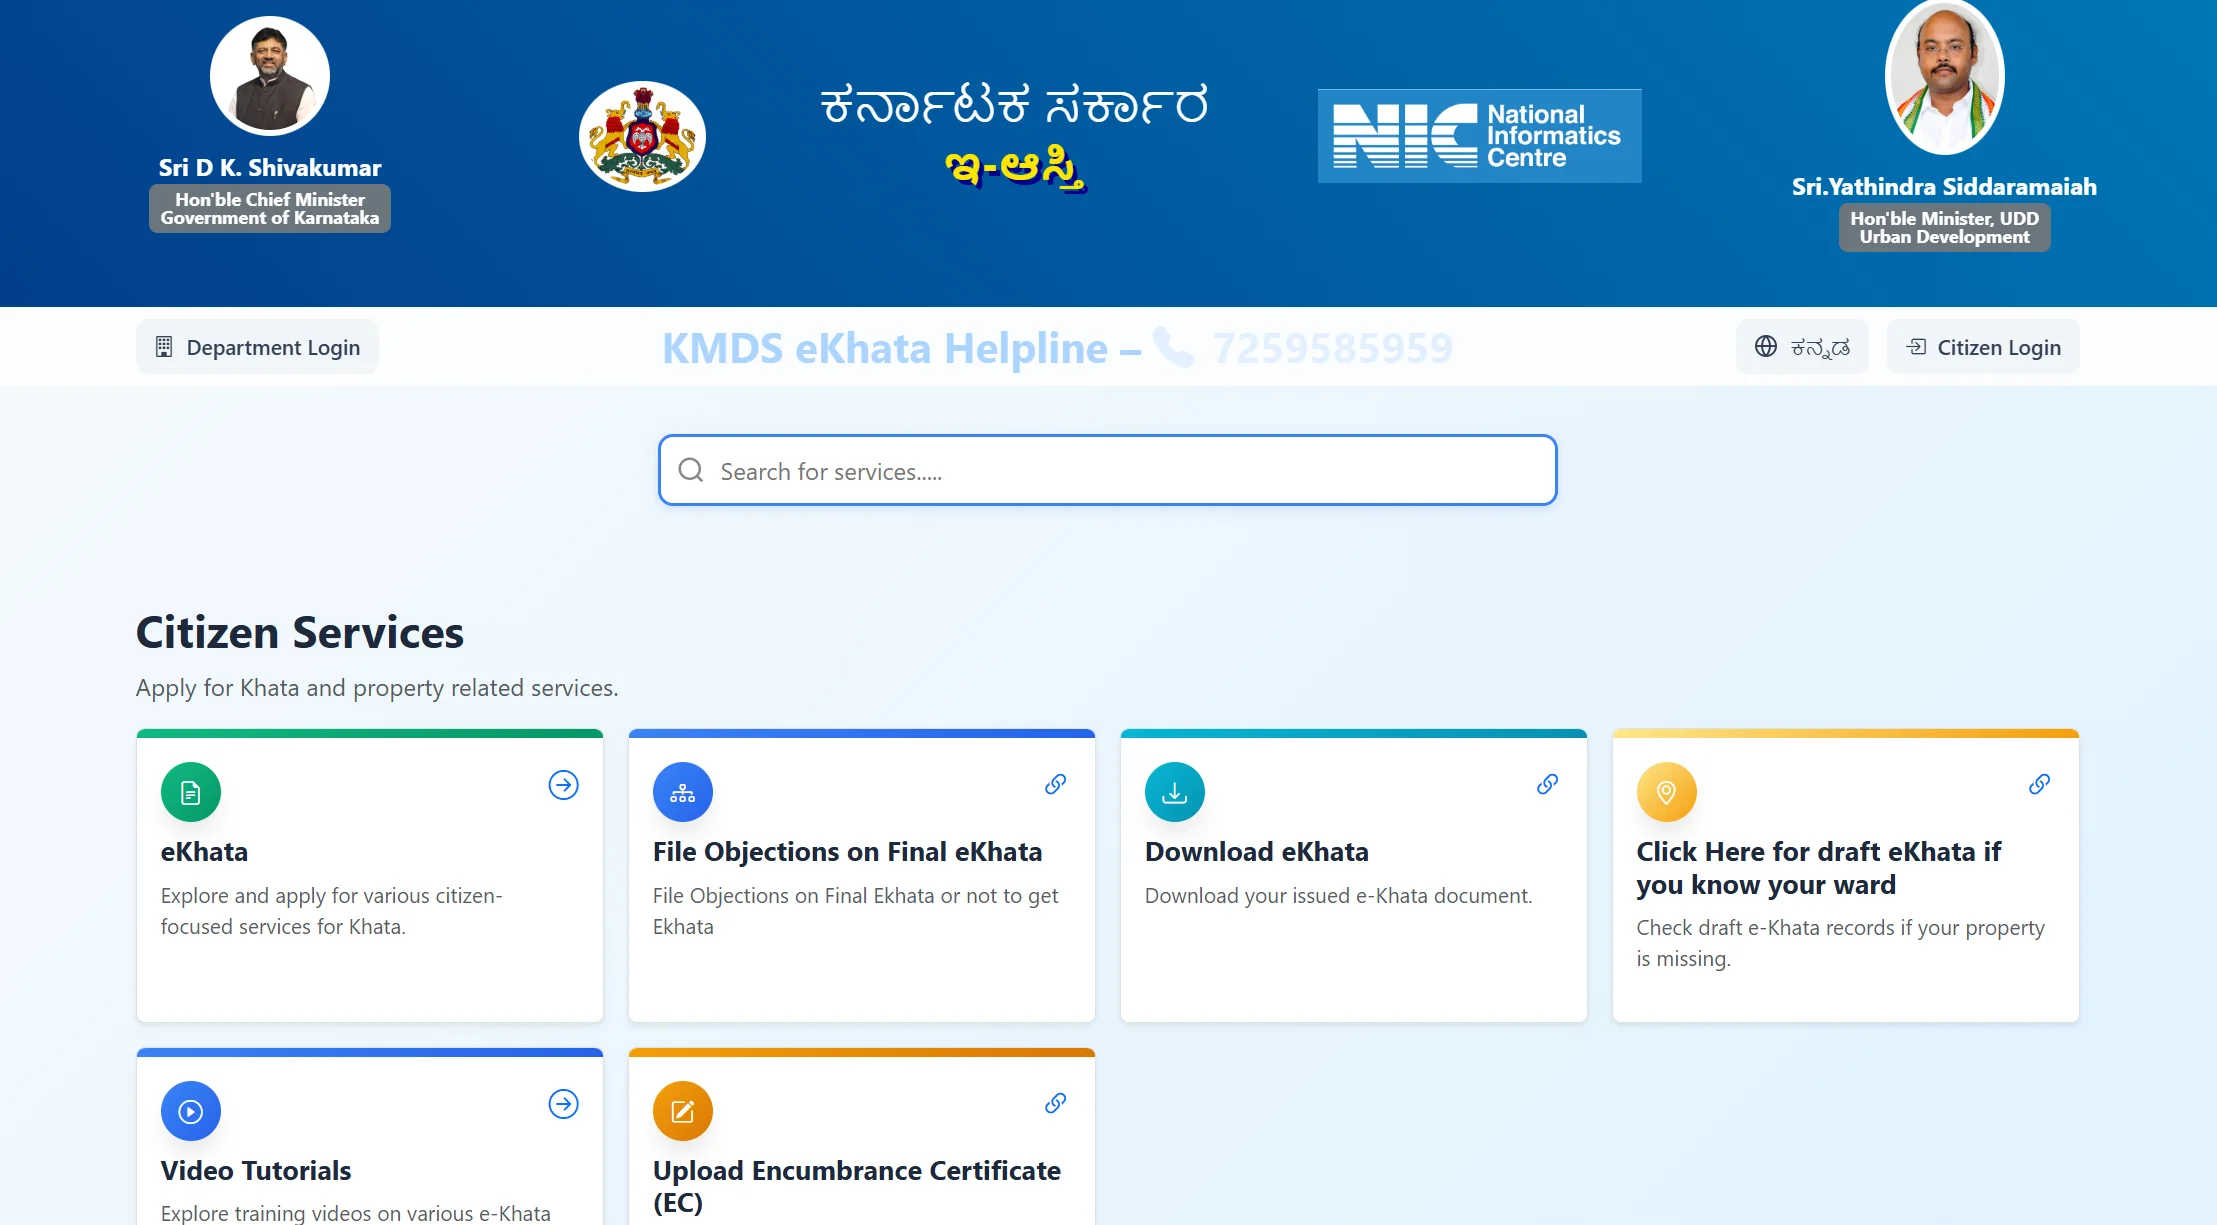Viewport: 2217px width, 1225px height.
Task: Click Sri.Yathindra Siddaramaiah portrait
Action: click(1945, 77)
